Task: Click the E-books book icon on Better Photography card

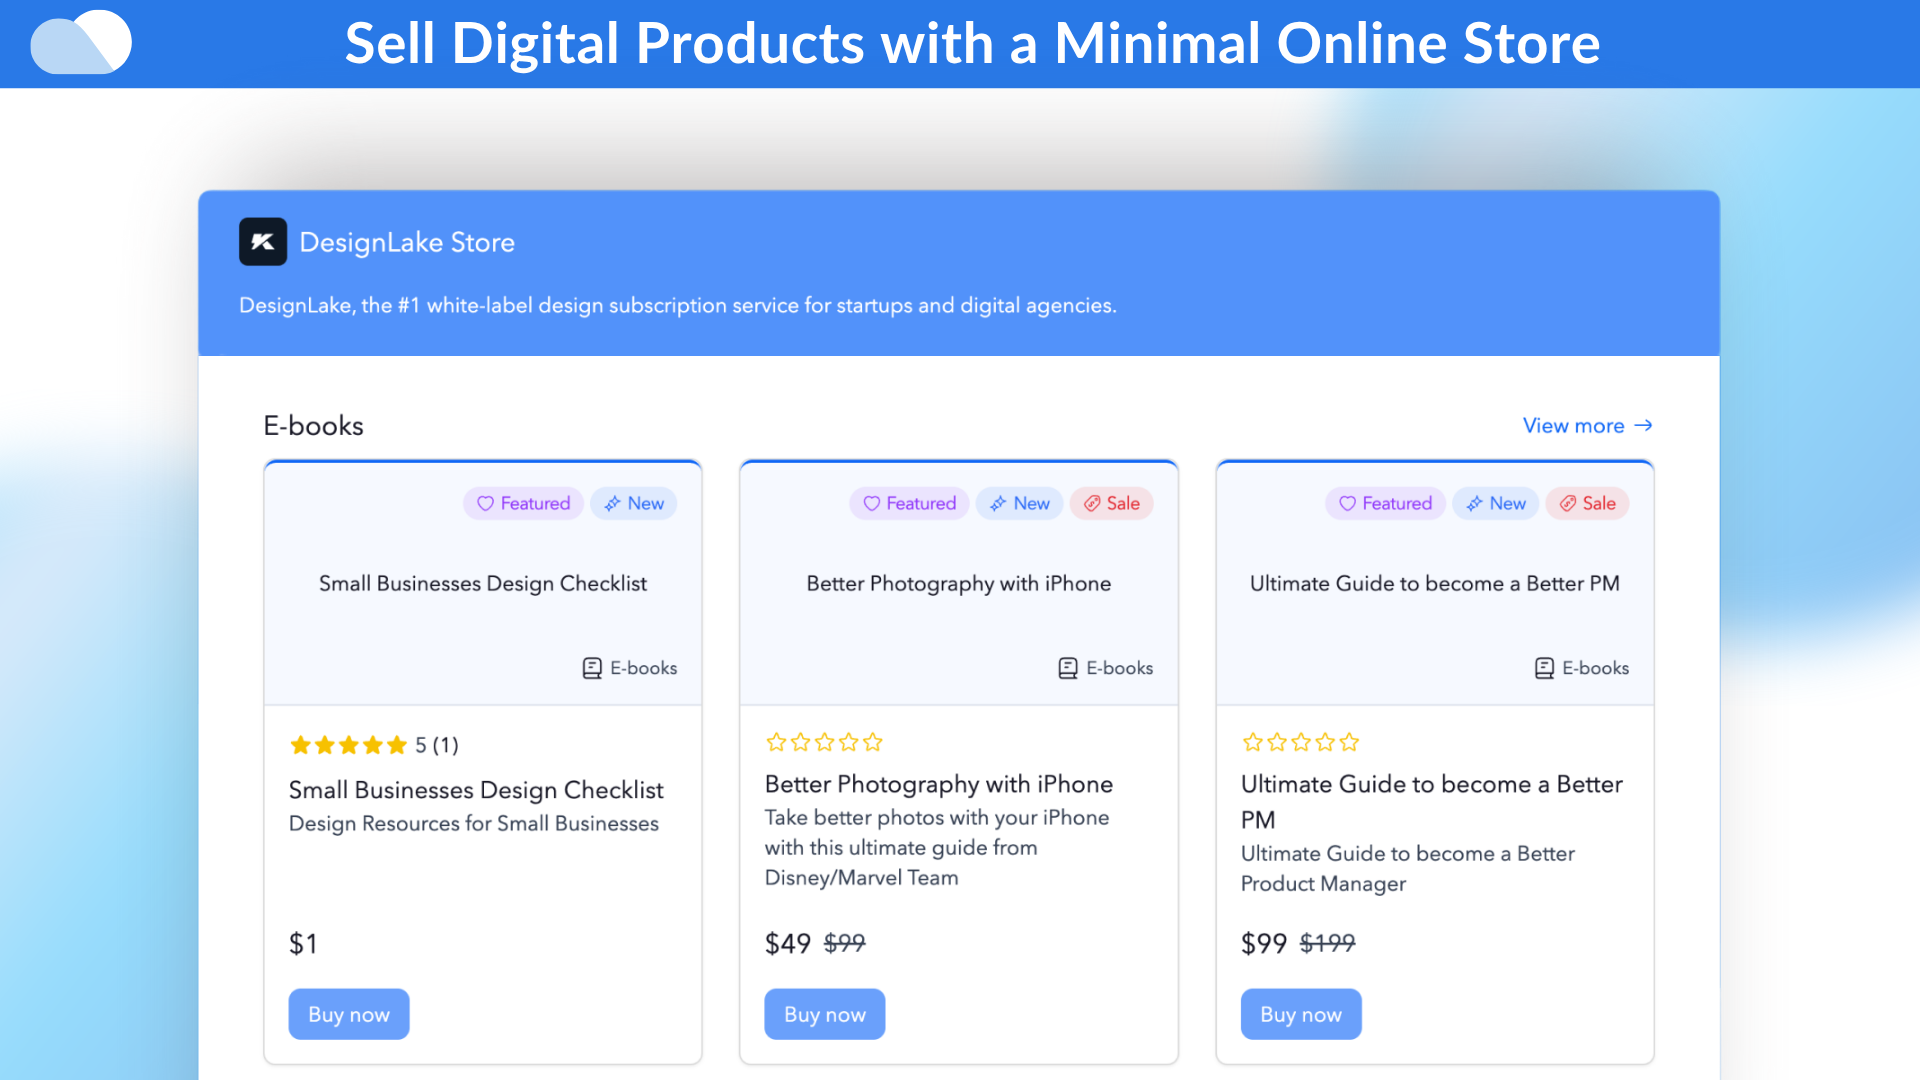Action: coord(1068,668)
